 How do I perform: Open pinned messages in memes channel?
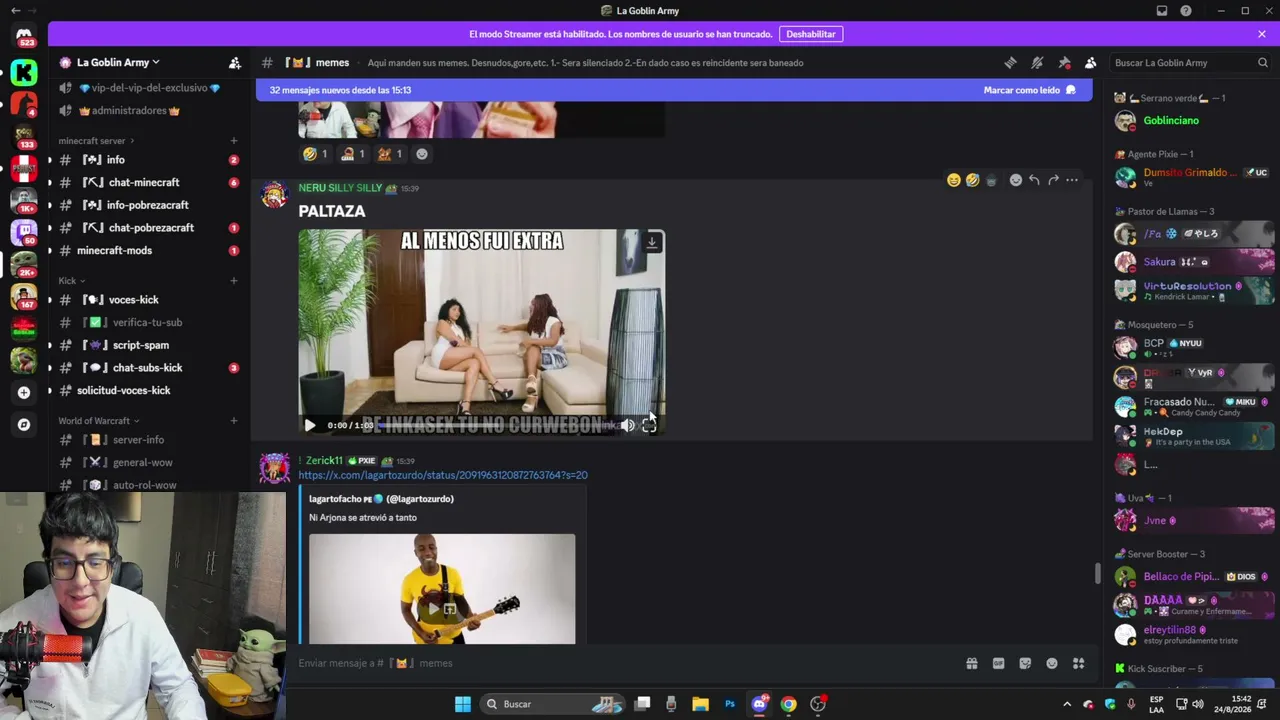[x=1064, y=63]
